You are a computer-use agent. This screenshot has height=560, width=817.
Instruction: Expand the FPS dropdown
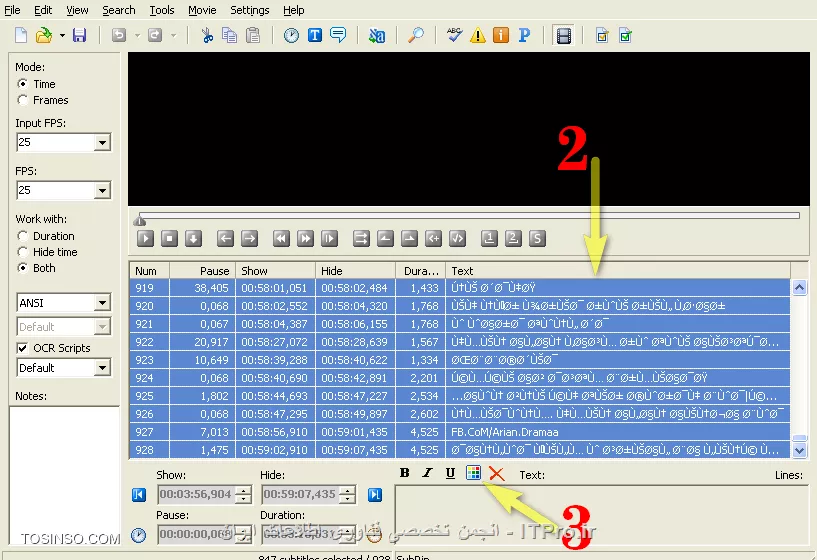coord(103,190)
